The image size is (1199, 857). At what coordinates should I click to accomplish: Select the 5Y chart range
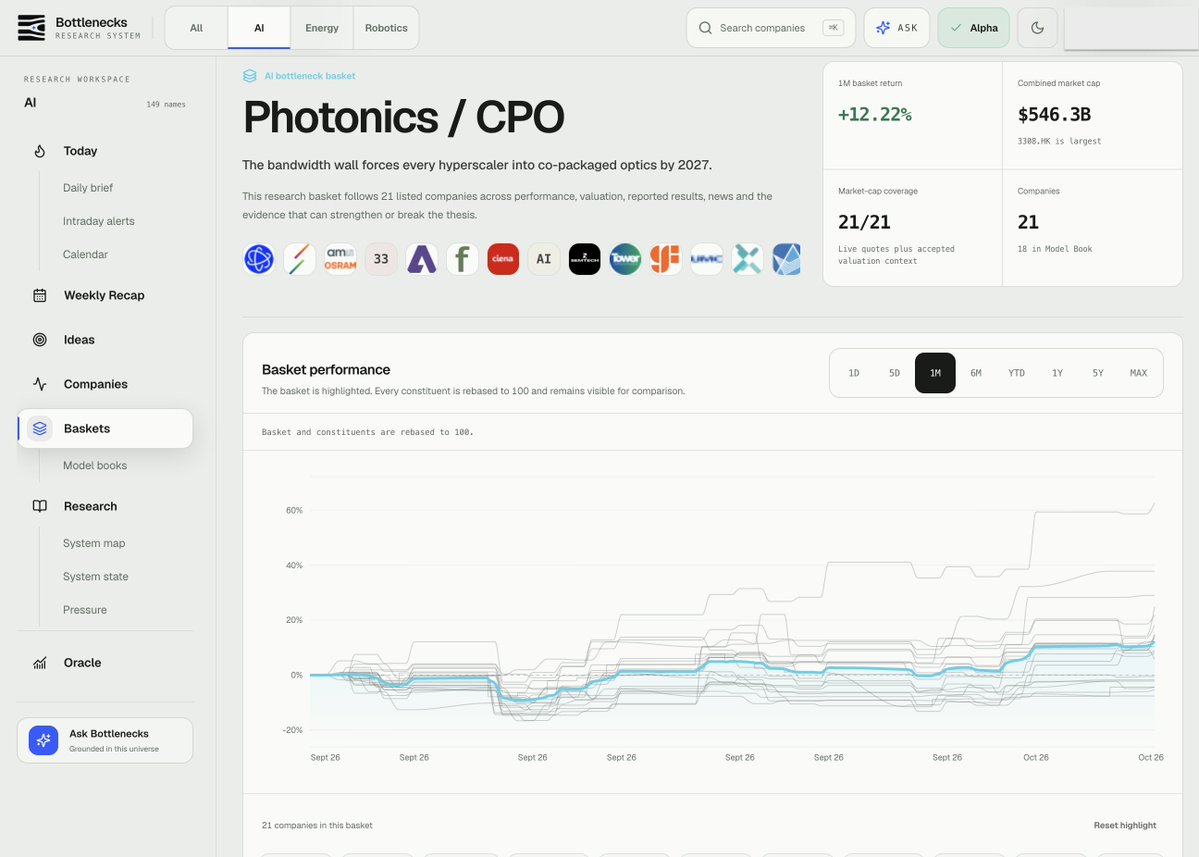pos(1097,373)
